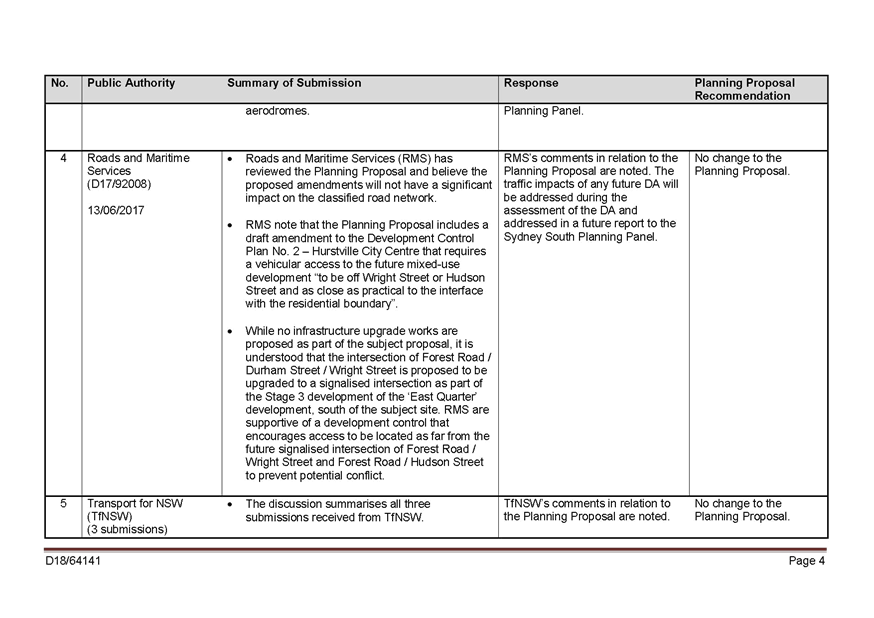Select the reference number (D17/82008)
Image resolution: width=874 pixels, height=618 pixels.
coord(119,184)
